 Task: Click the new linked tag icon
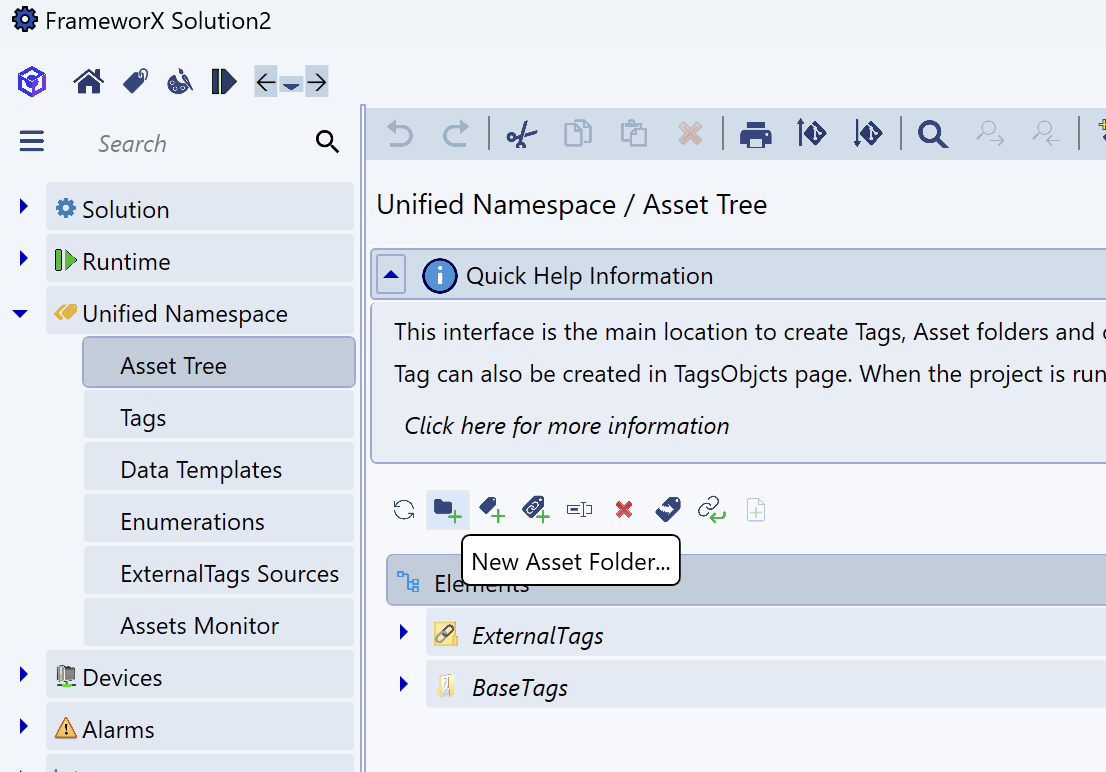(x=535, y=510)
